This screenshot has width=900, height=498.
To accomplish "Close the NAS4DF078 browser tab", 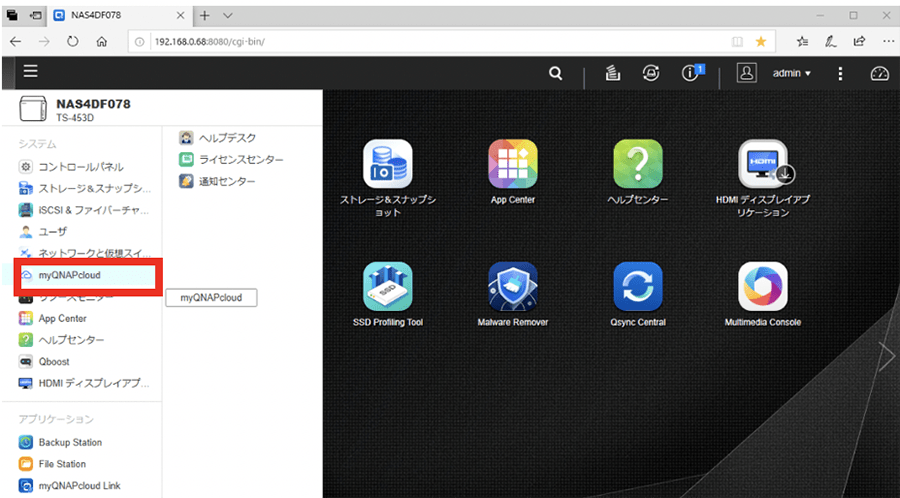I will click(180, 15).
